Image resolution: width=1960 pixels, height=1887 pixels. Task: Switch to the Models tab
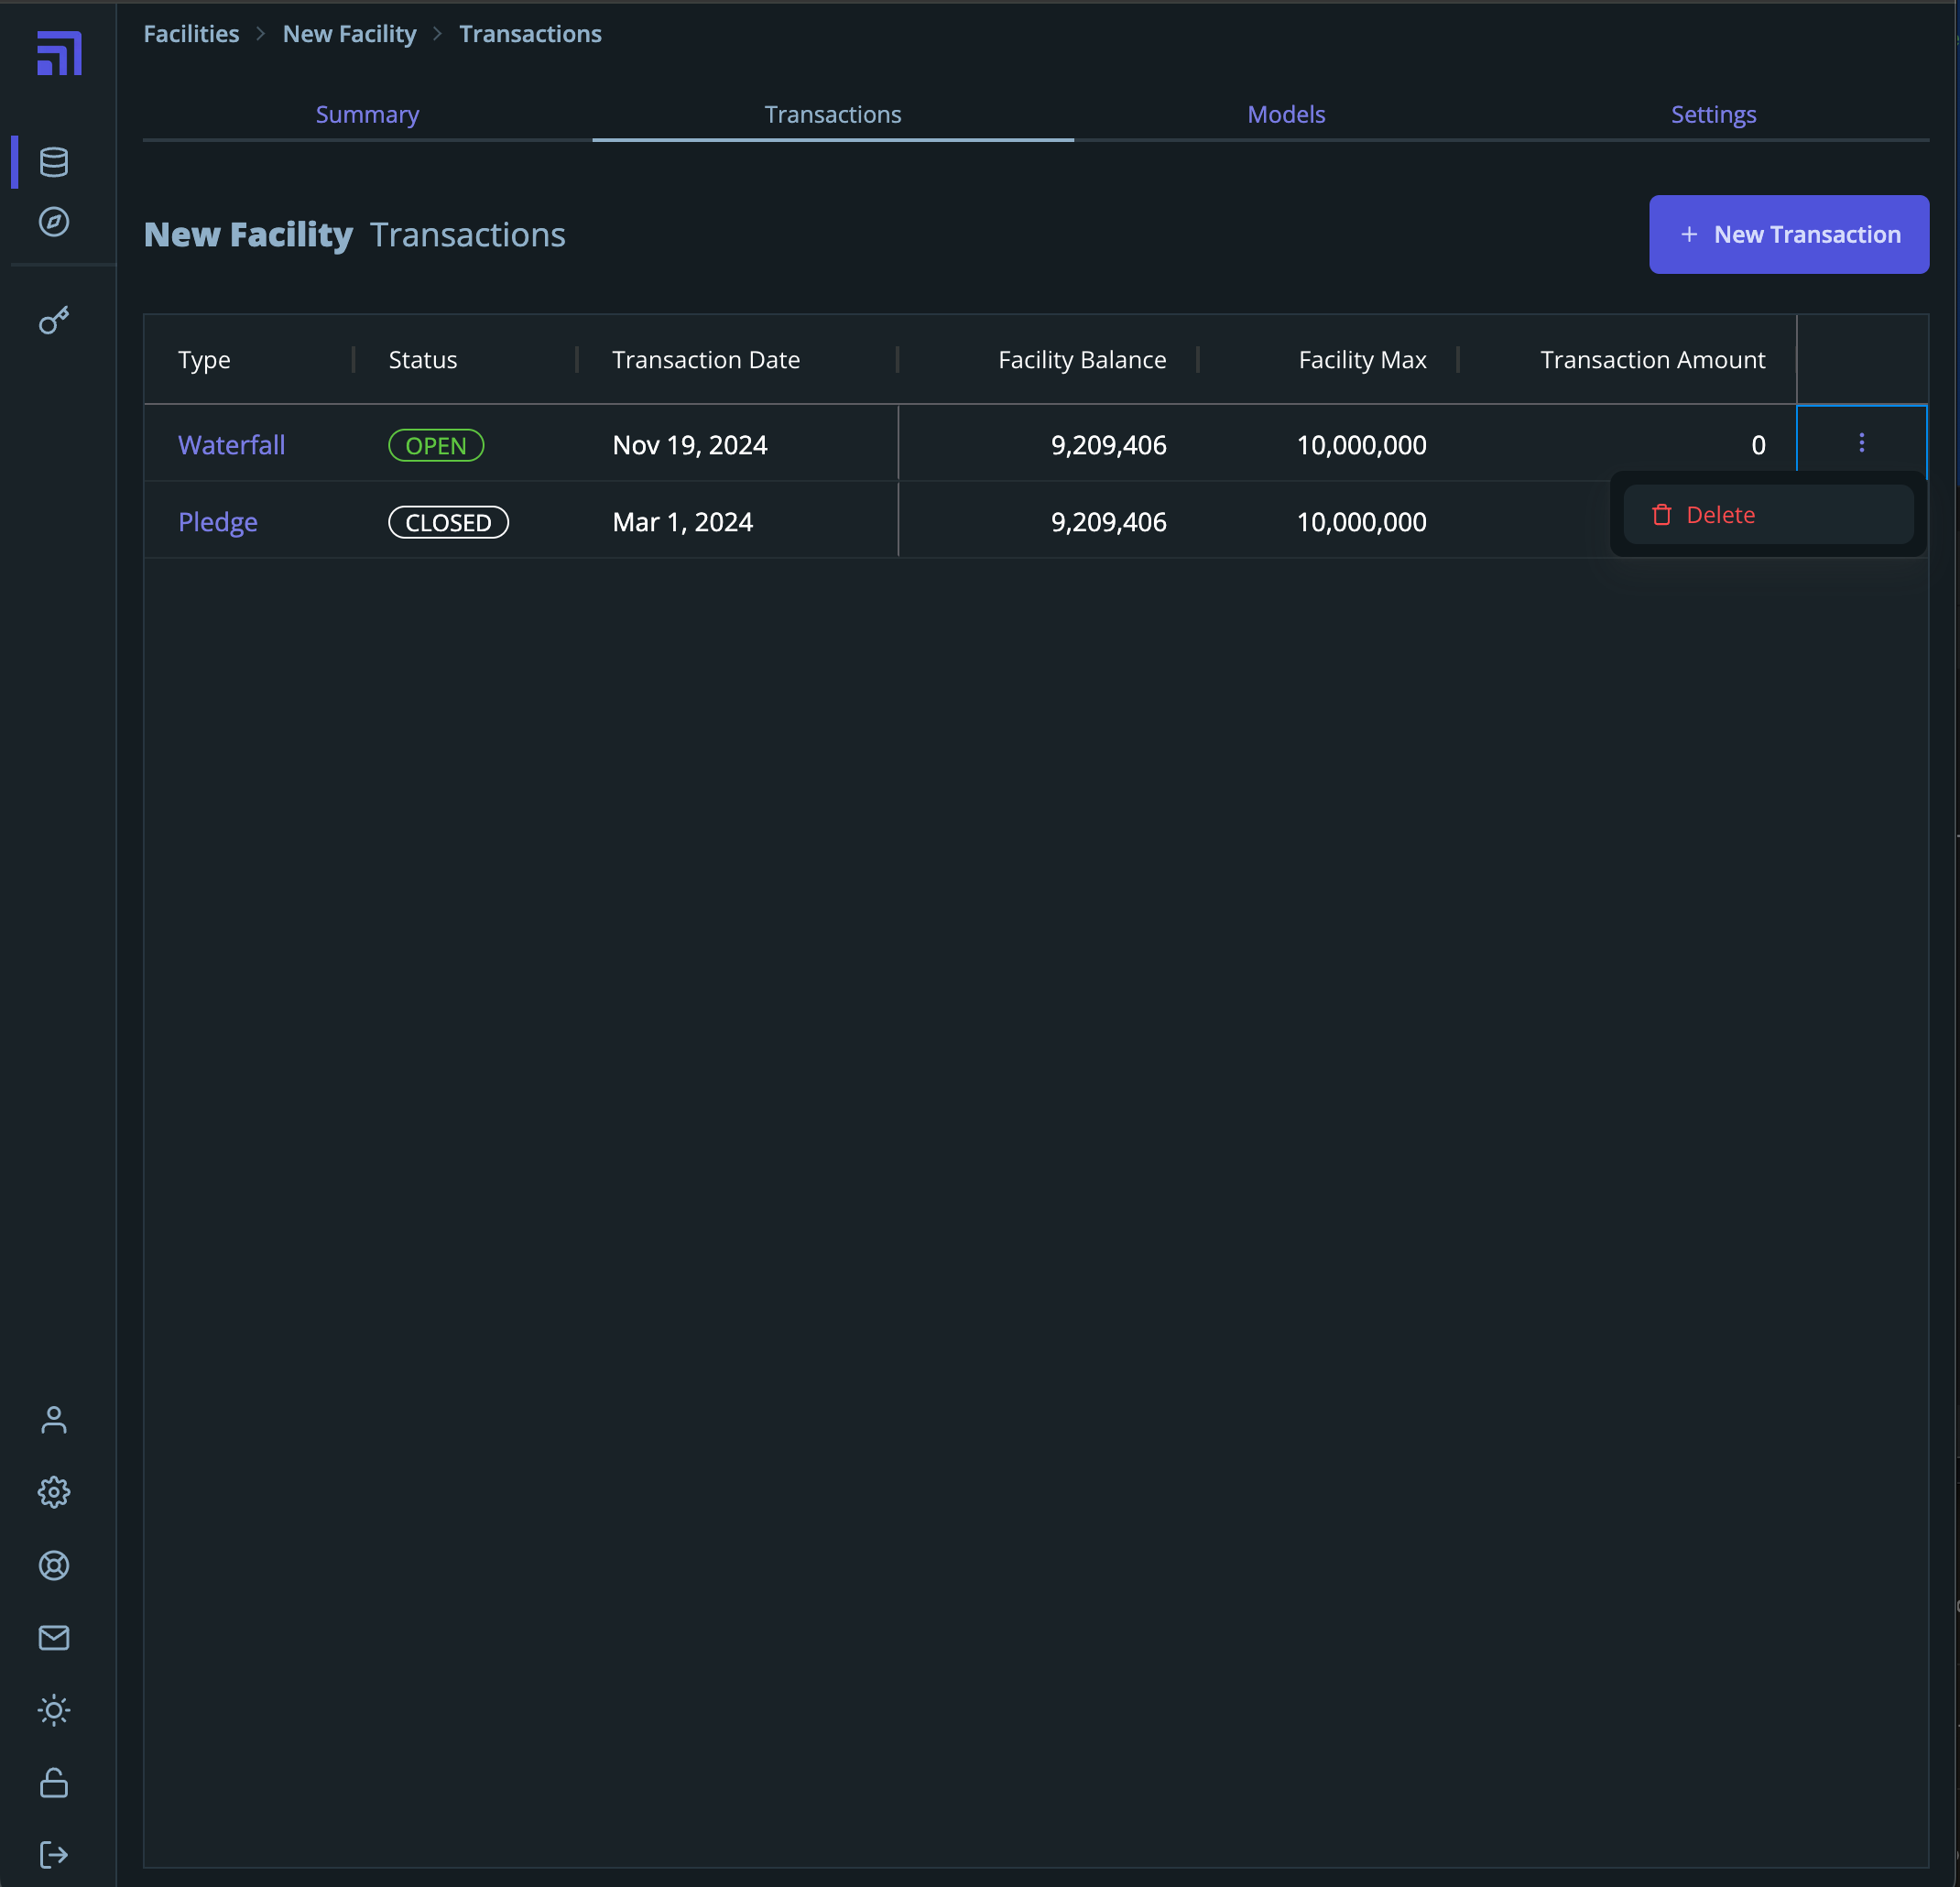point(1286,115)
